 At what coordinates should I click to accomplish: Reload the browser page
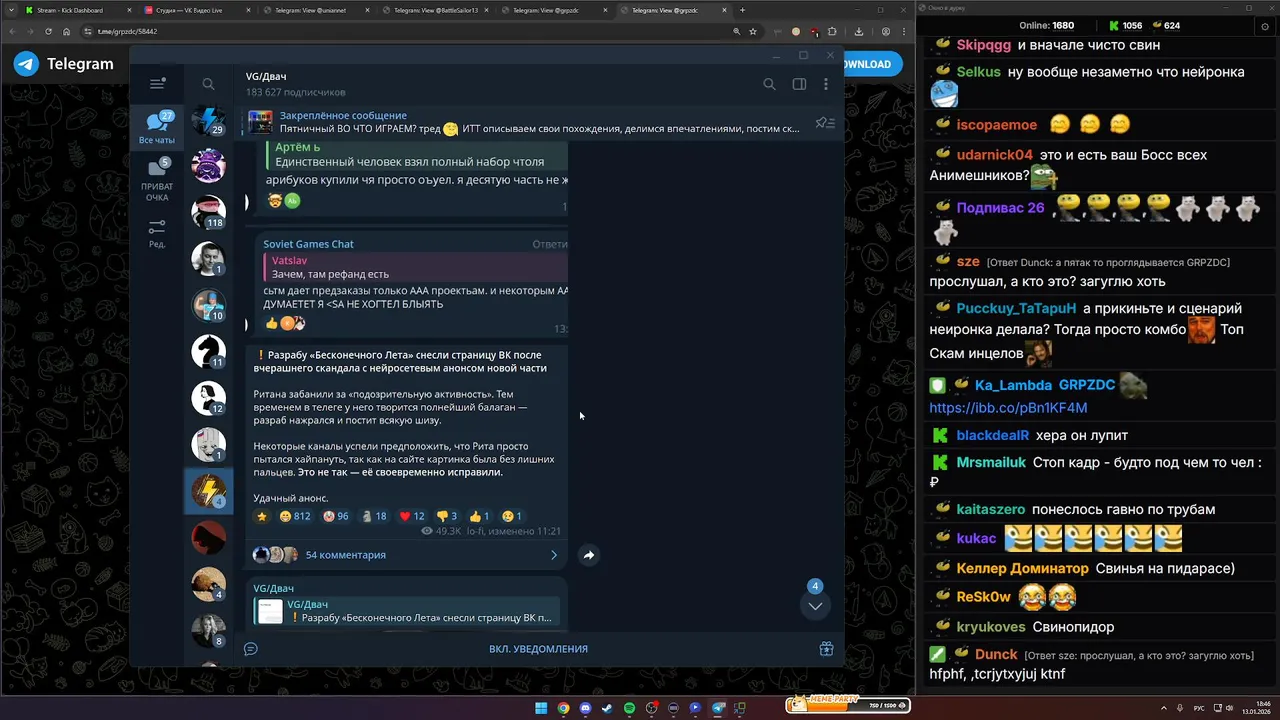[48, 31]
